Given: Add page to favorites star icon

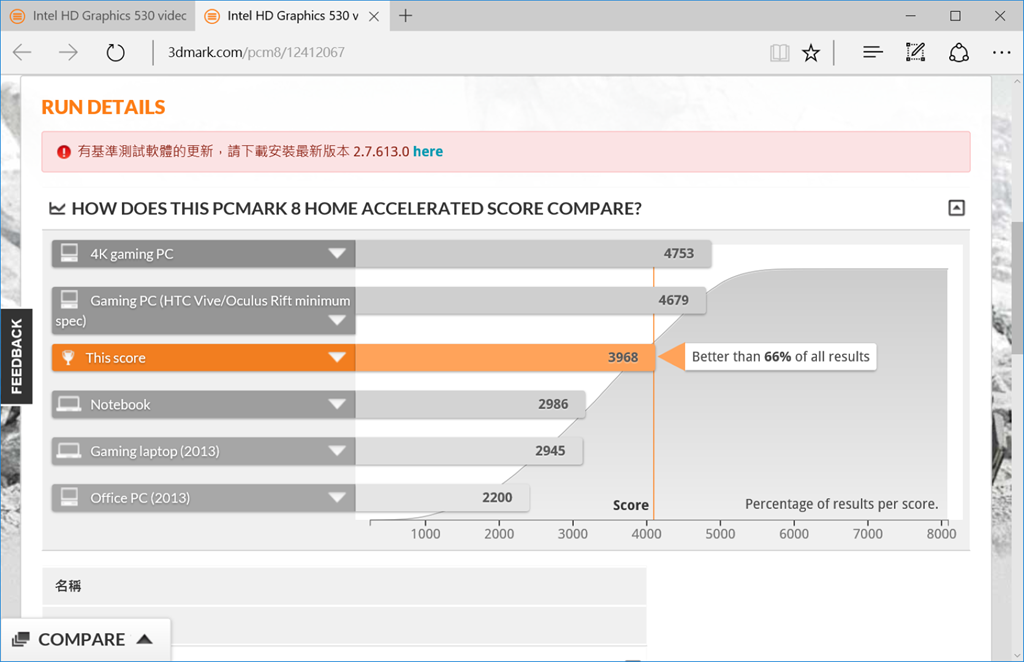Looking at the screenshot, I should point(811,53).
